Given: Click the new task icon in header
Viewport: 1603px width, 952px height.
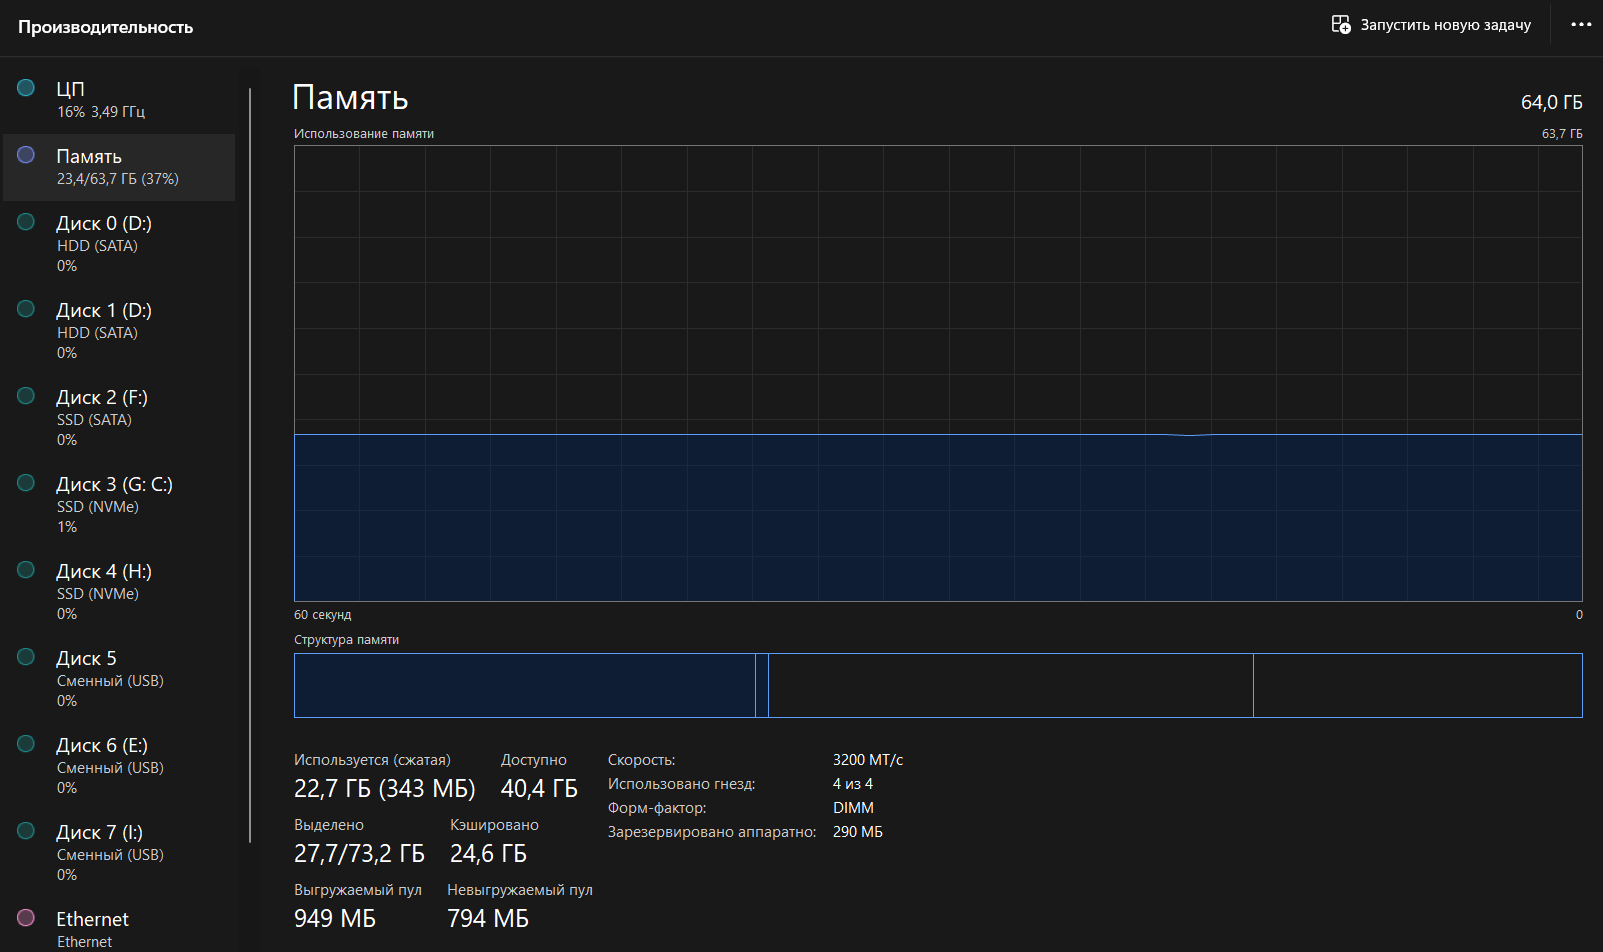Looking at the screenshot, I should click(x=1341, y=24).
